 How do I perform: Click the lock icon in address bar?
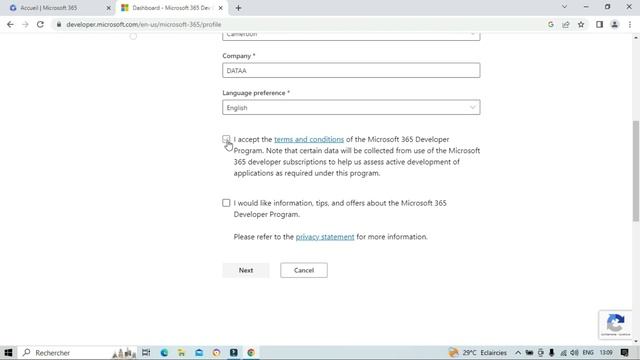point(59,24)
